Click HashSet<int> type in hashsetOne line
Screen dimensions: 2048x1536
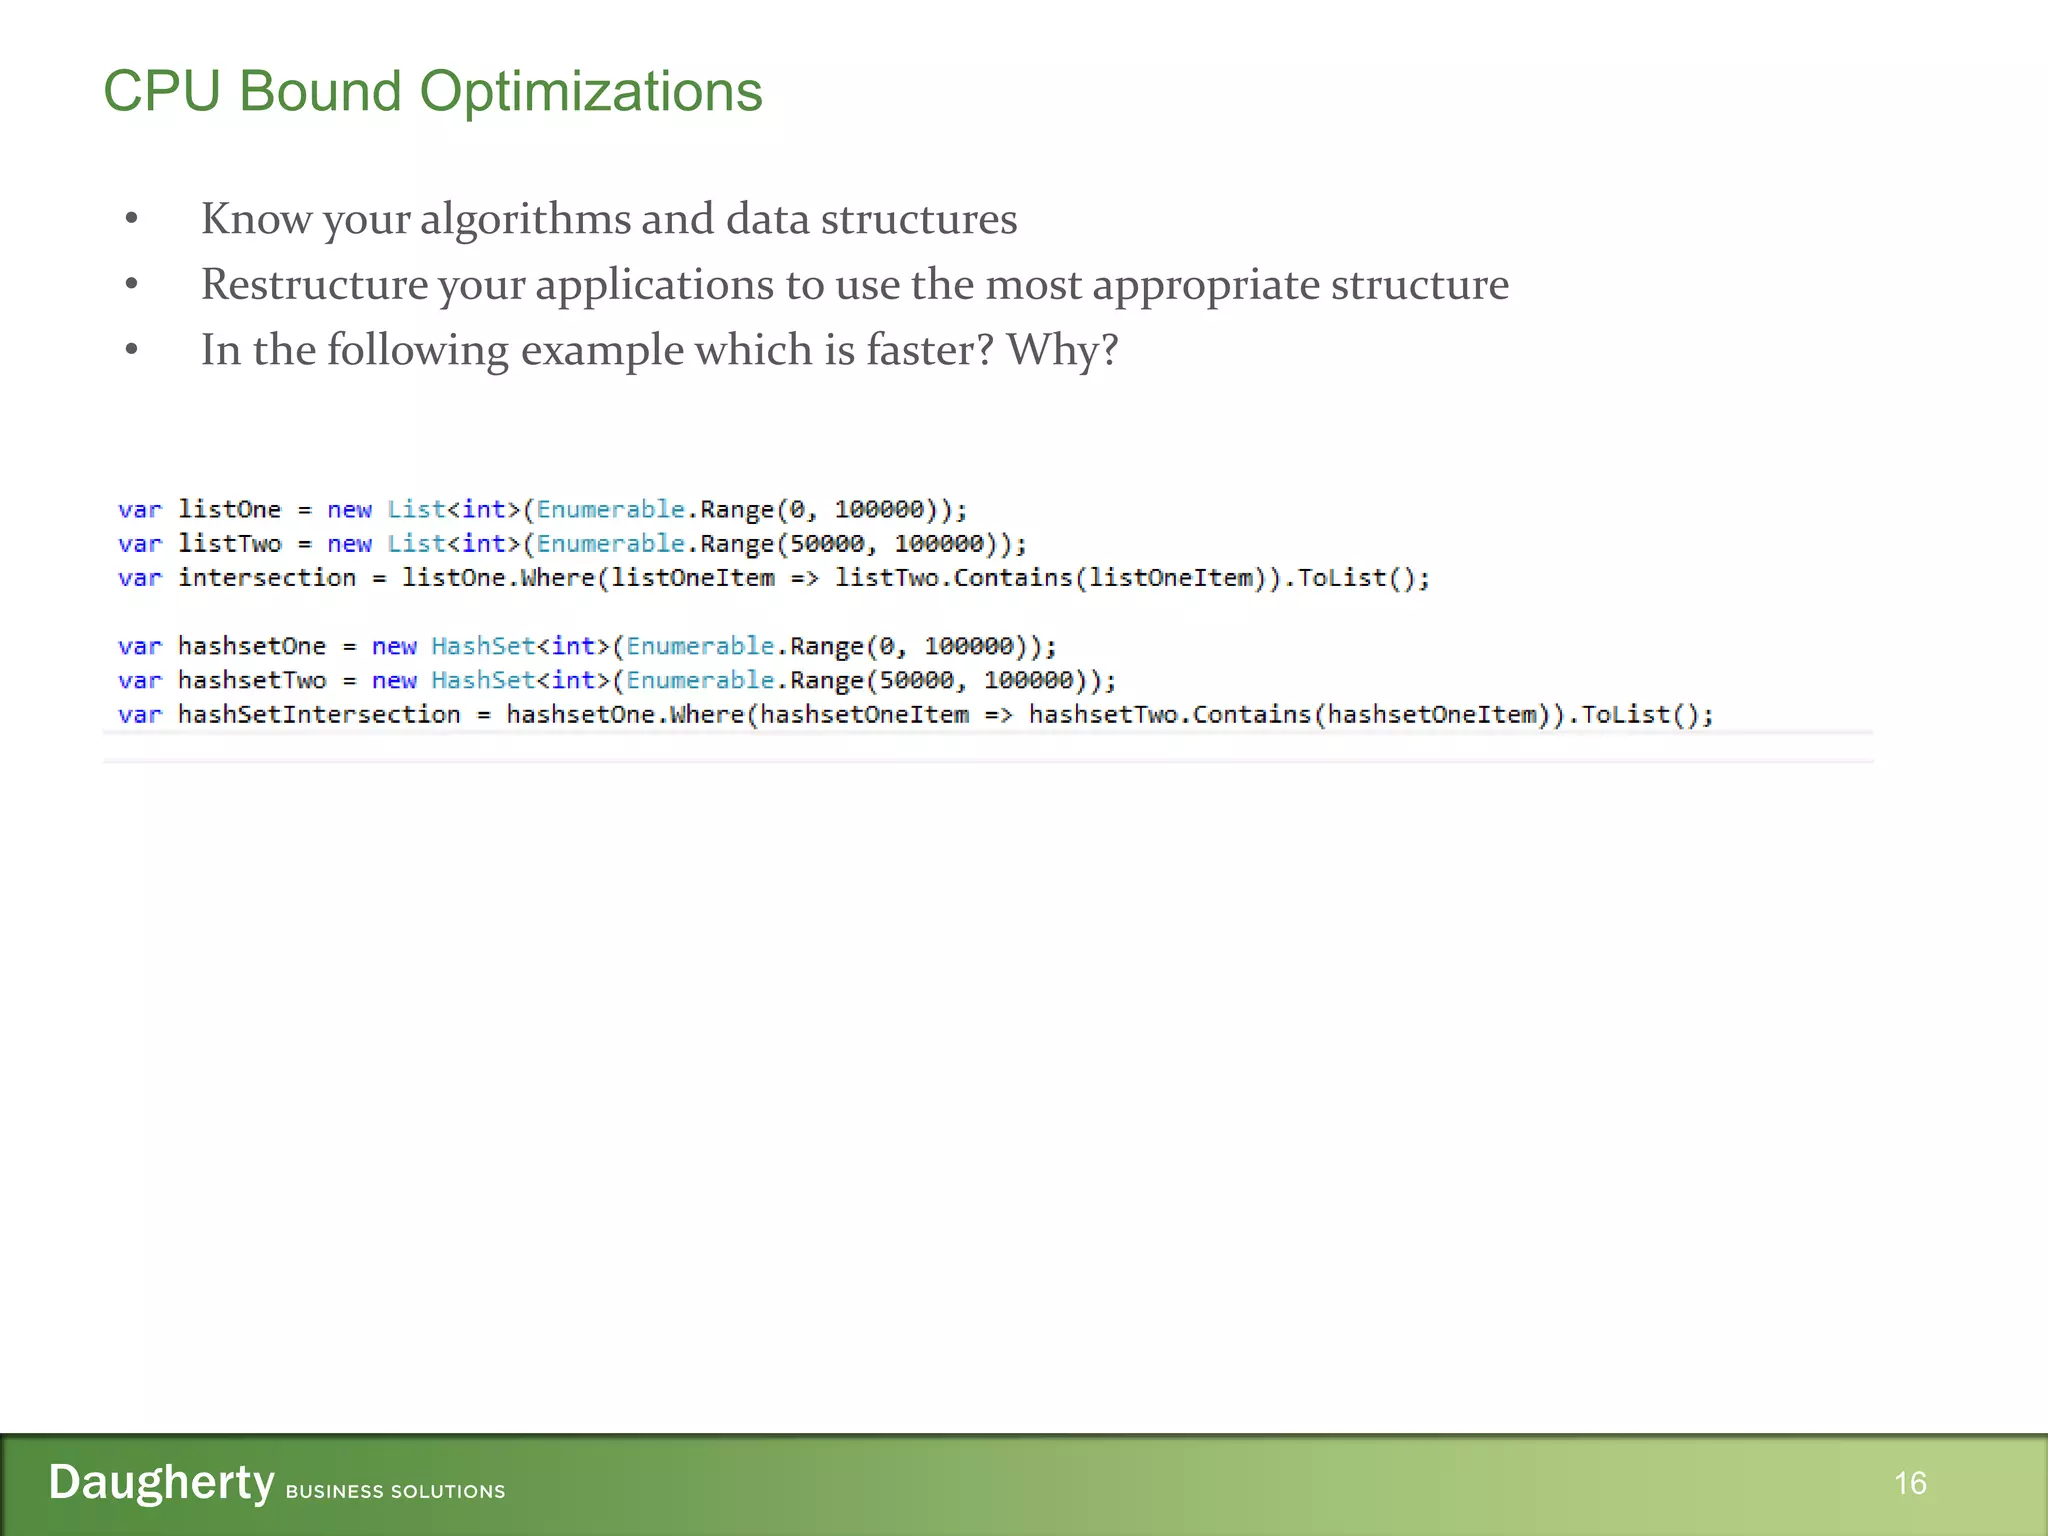click(x=520, y=646)
